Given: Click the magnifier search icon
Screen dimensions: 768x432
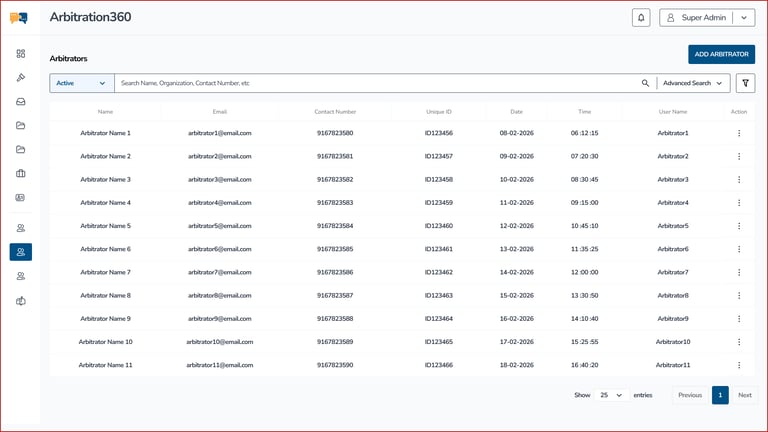Looking at the screenshot, I should click(x=645, y=83).
